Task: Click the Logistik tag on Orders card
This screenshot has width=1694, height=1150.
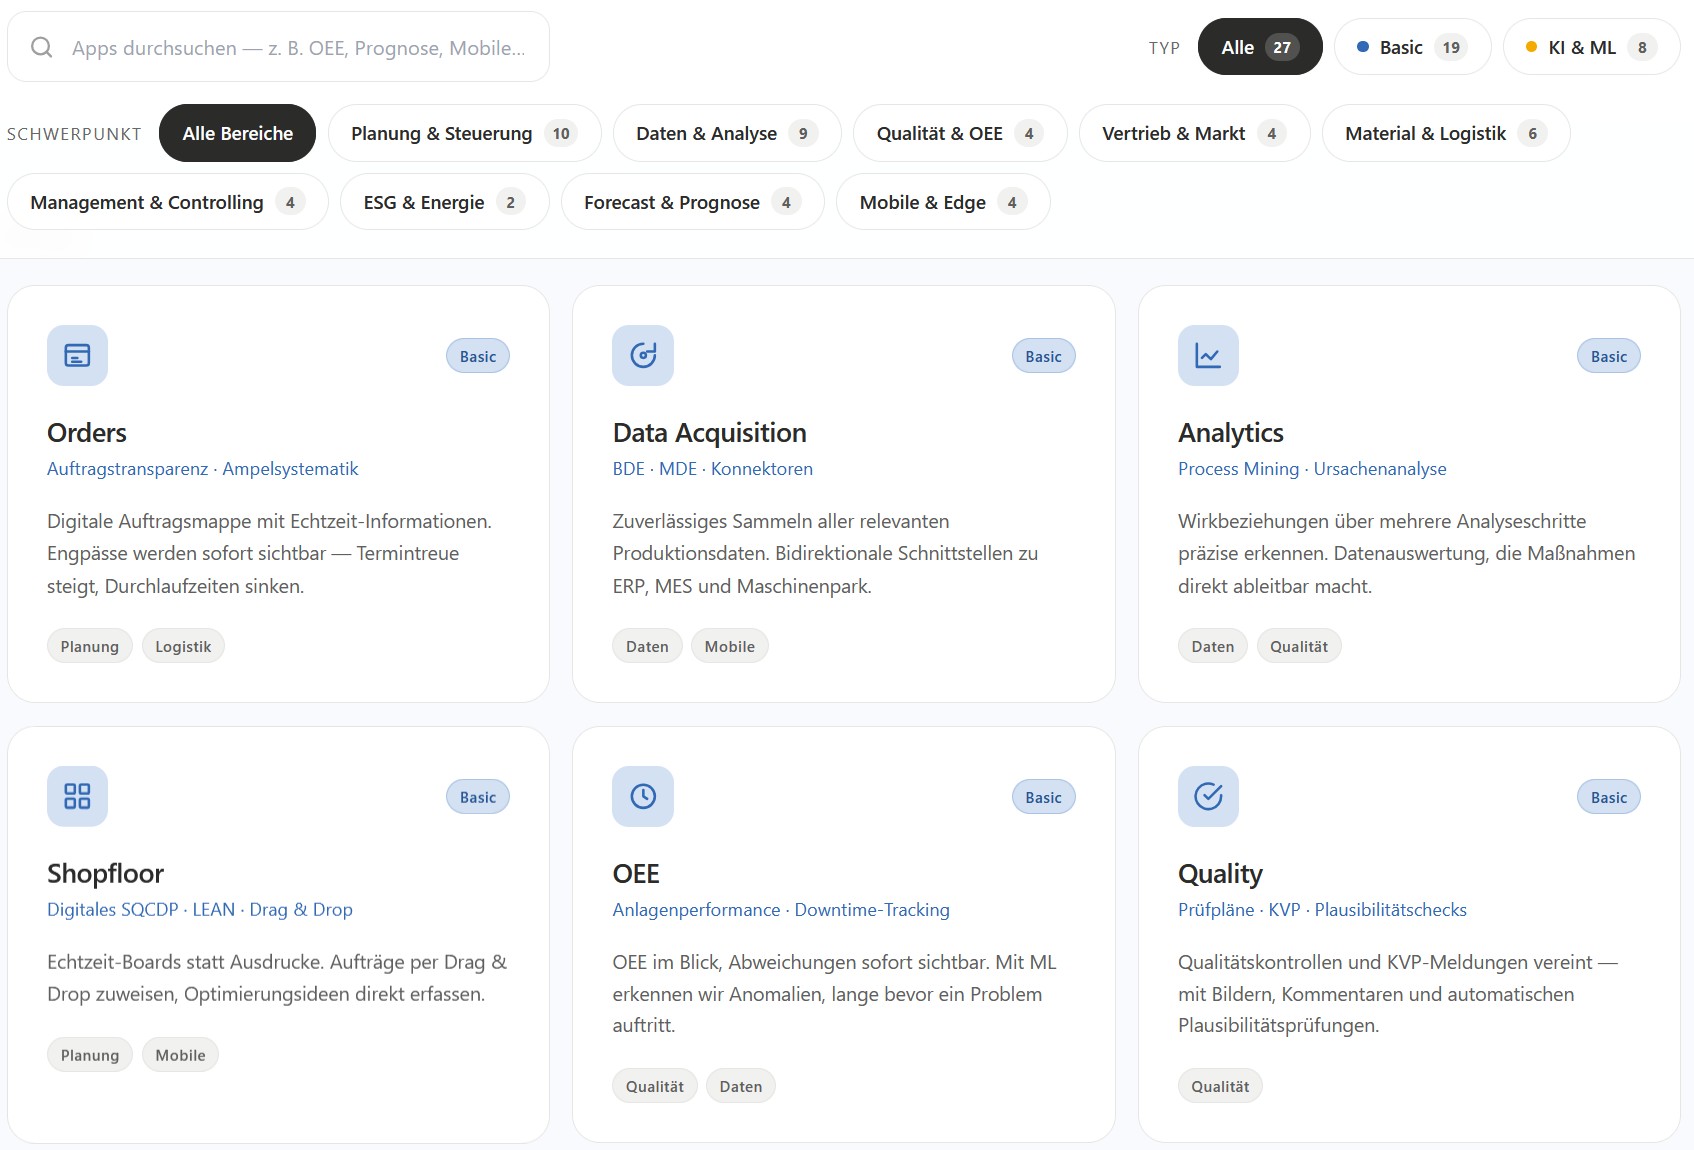Action: coord(183,646)
